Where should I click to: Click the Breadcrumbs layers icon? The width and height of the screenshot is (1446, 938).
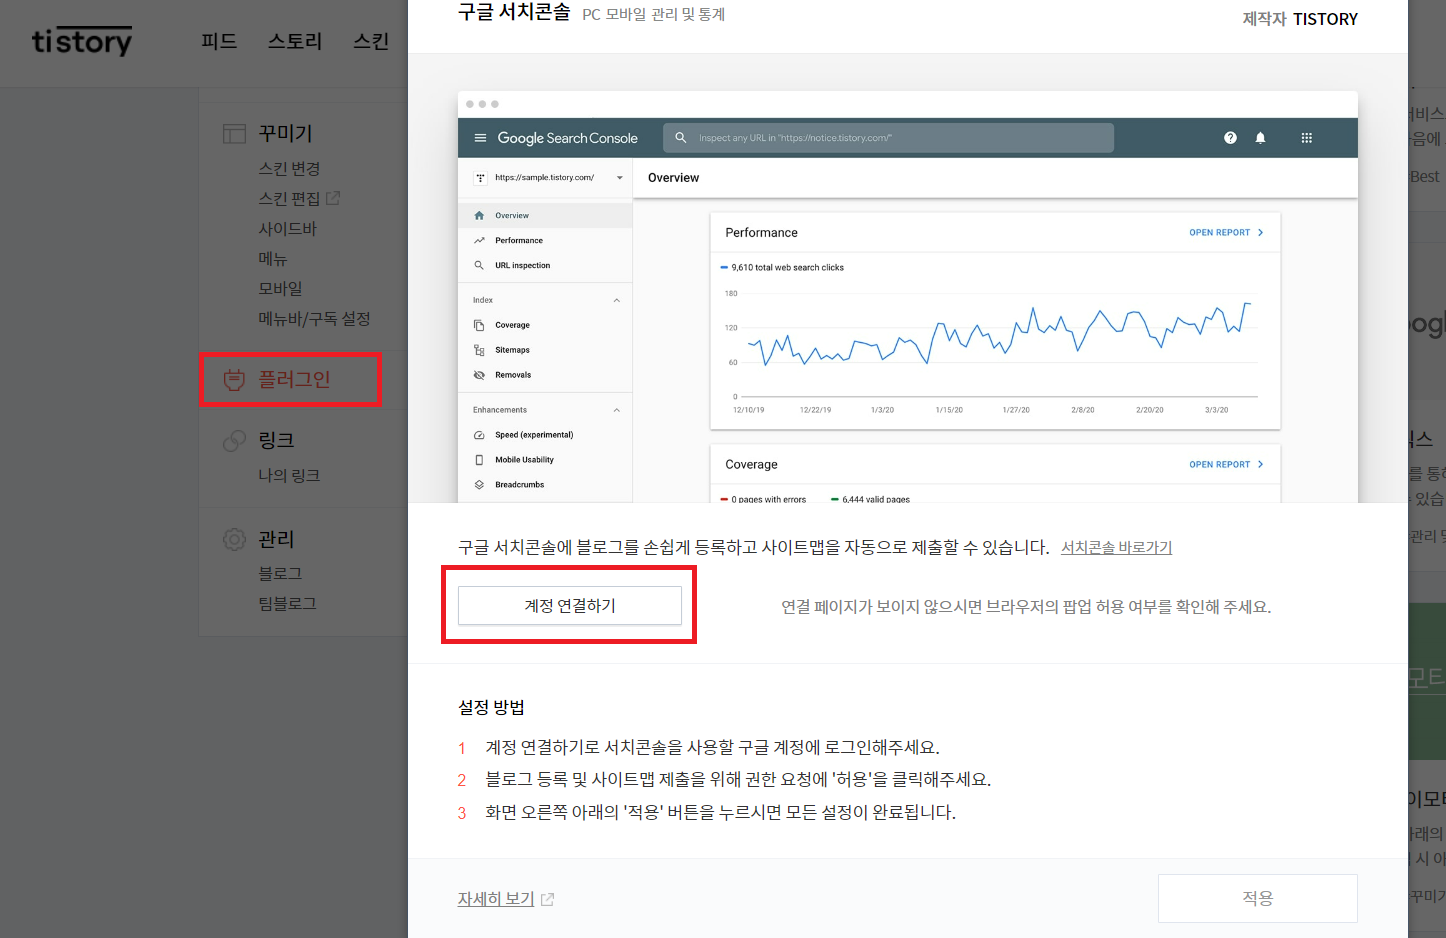pyautogui.click(x=479, y=485)
